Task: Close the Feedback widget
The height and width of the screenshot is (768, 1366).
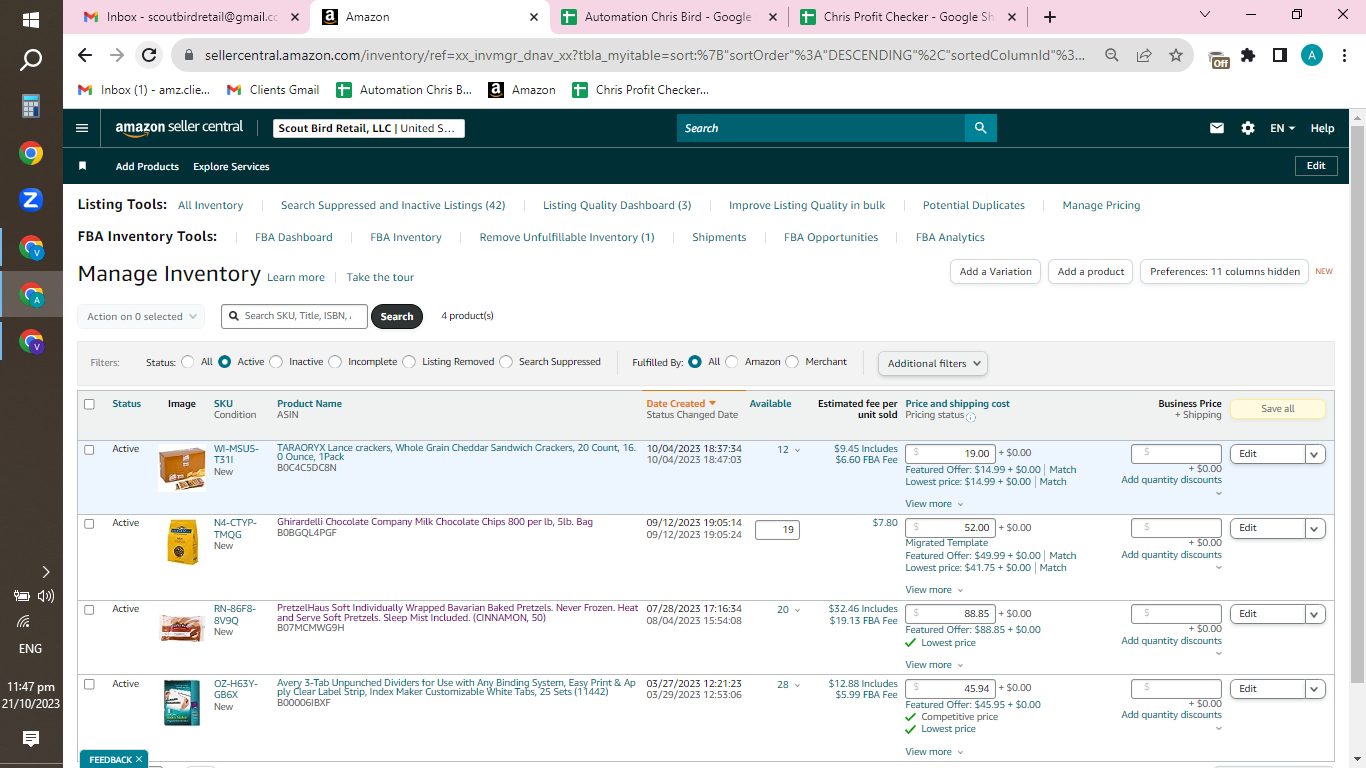Action: [x=139, y=760]
